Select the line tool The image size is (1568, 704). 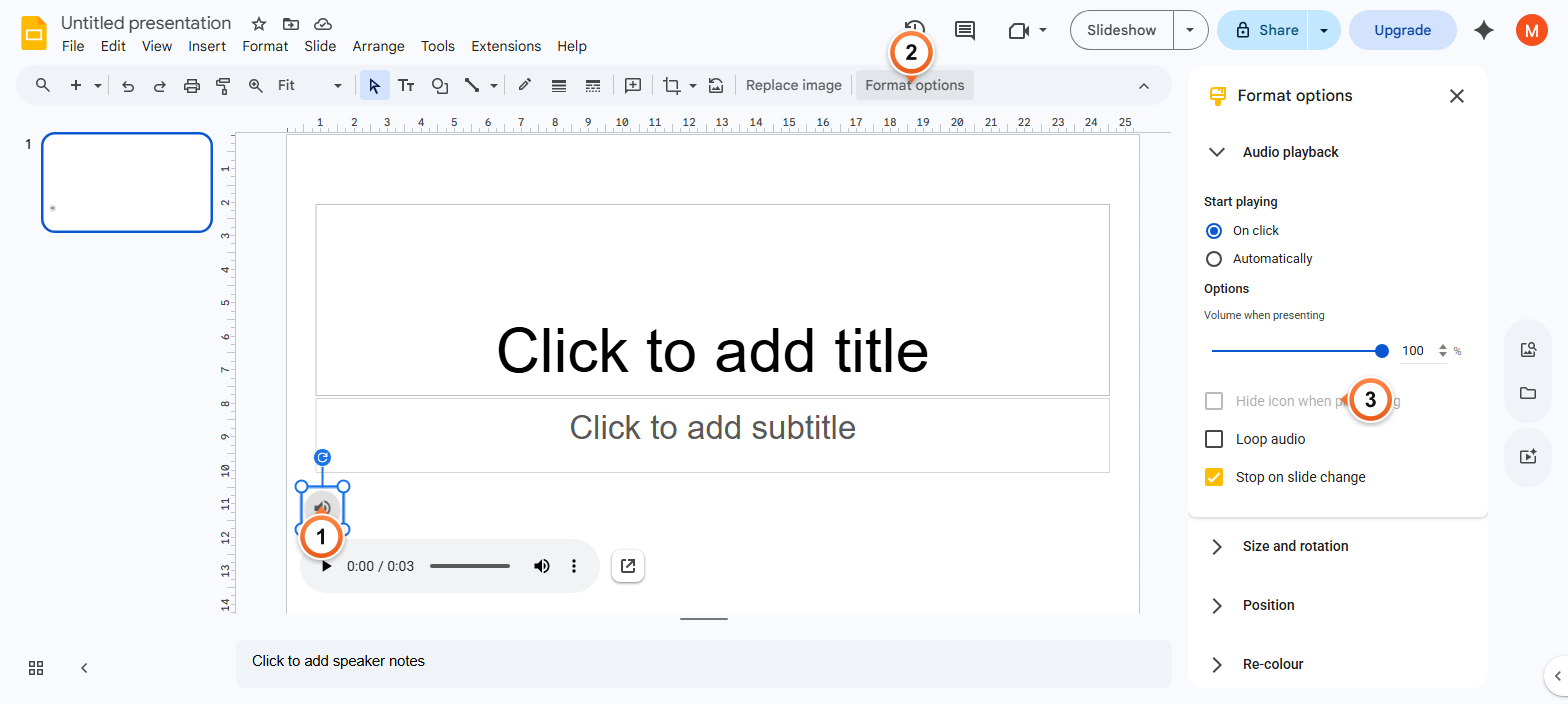click(x=472, y=86)
